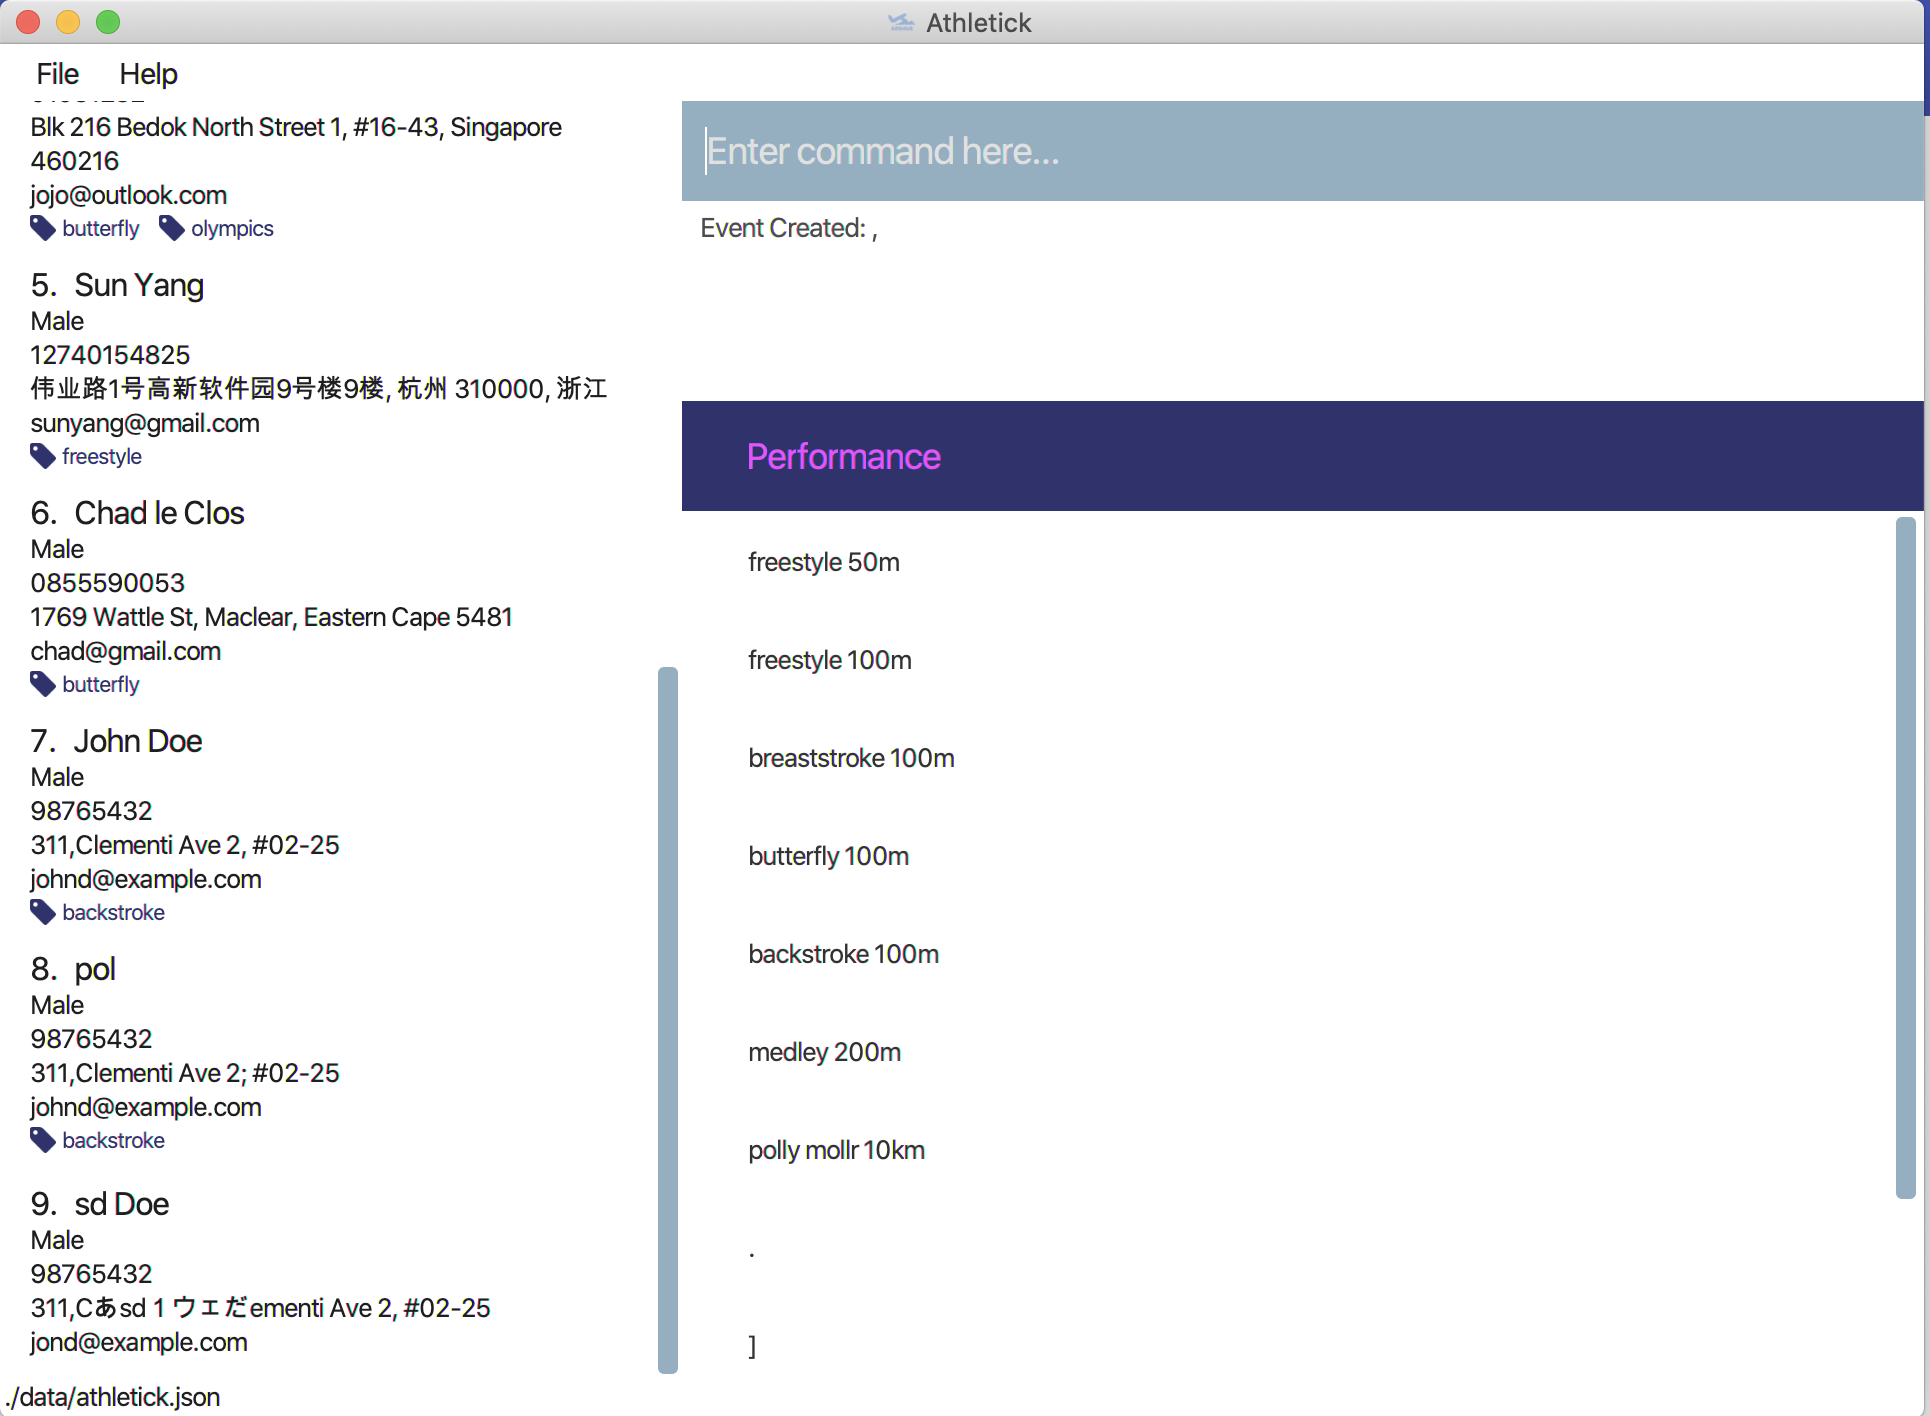Open the File menu
The image size is (1930, 1416).
pos(57,74)
